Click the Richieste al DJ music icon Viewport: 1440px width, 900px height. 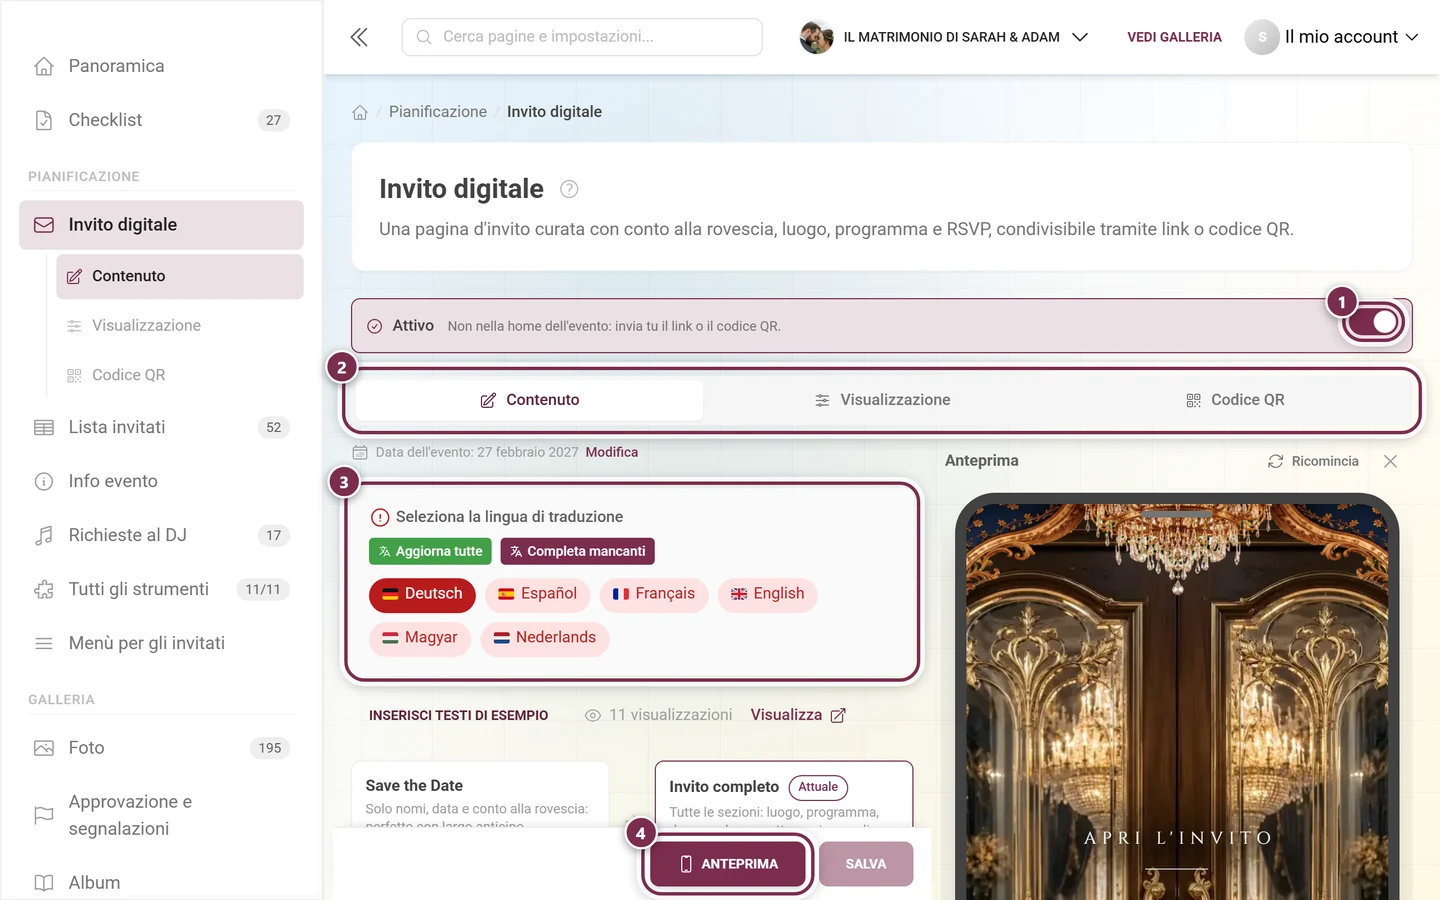[x=44, y=535]
